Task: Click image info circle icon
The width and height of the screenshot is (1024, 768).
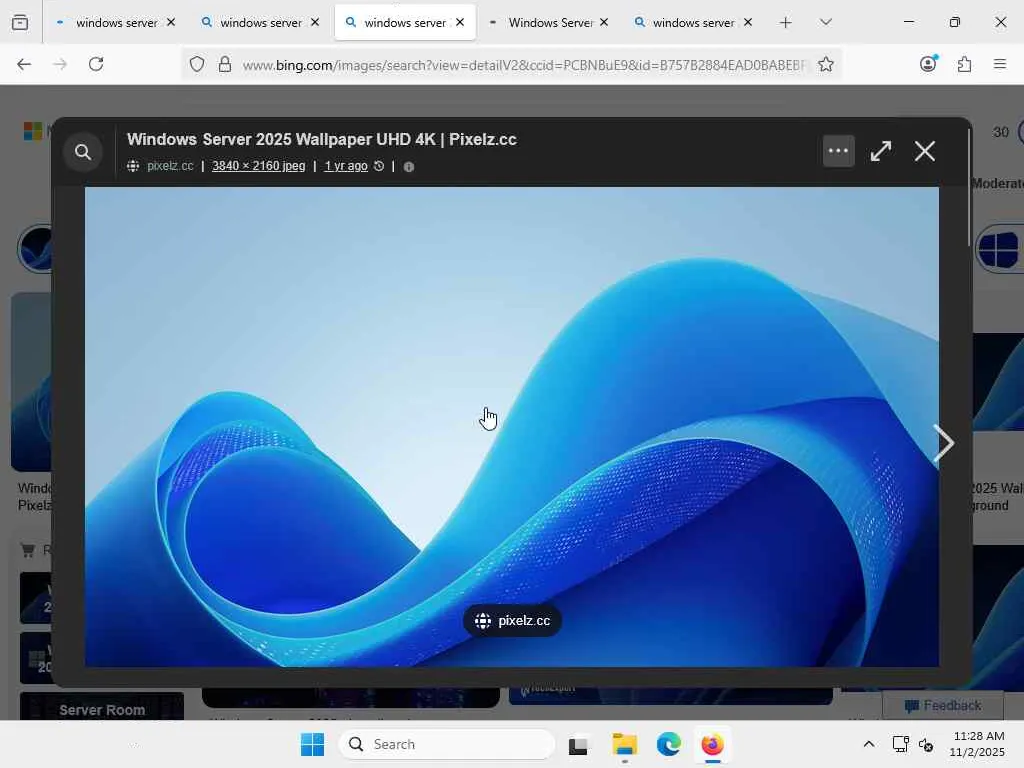Action: [x=409, y=167]
